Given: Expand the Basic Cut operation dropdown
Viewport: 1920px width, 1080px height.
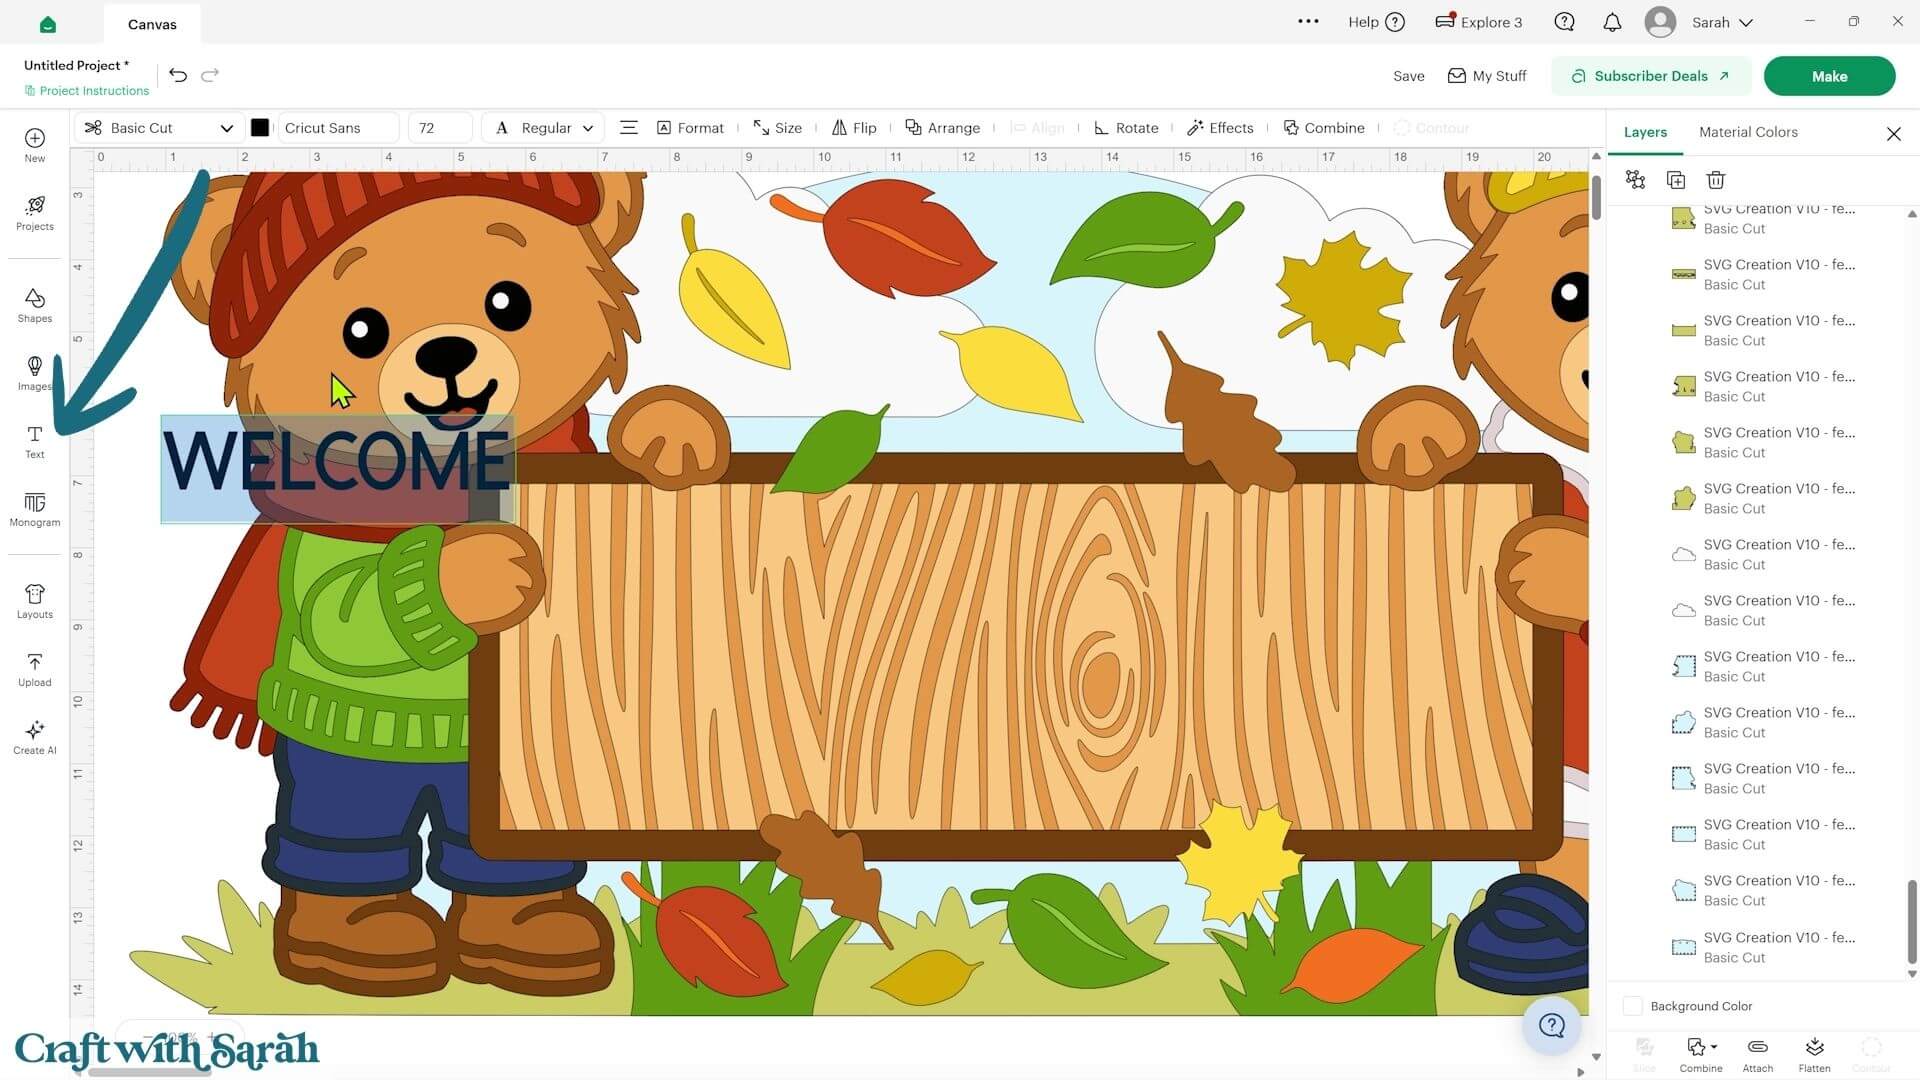Looking at the screenshot, I should pos(160,128).
